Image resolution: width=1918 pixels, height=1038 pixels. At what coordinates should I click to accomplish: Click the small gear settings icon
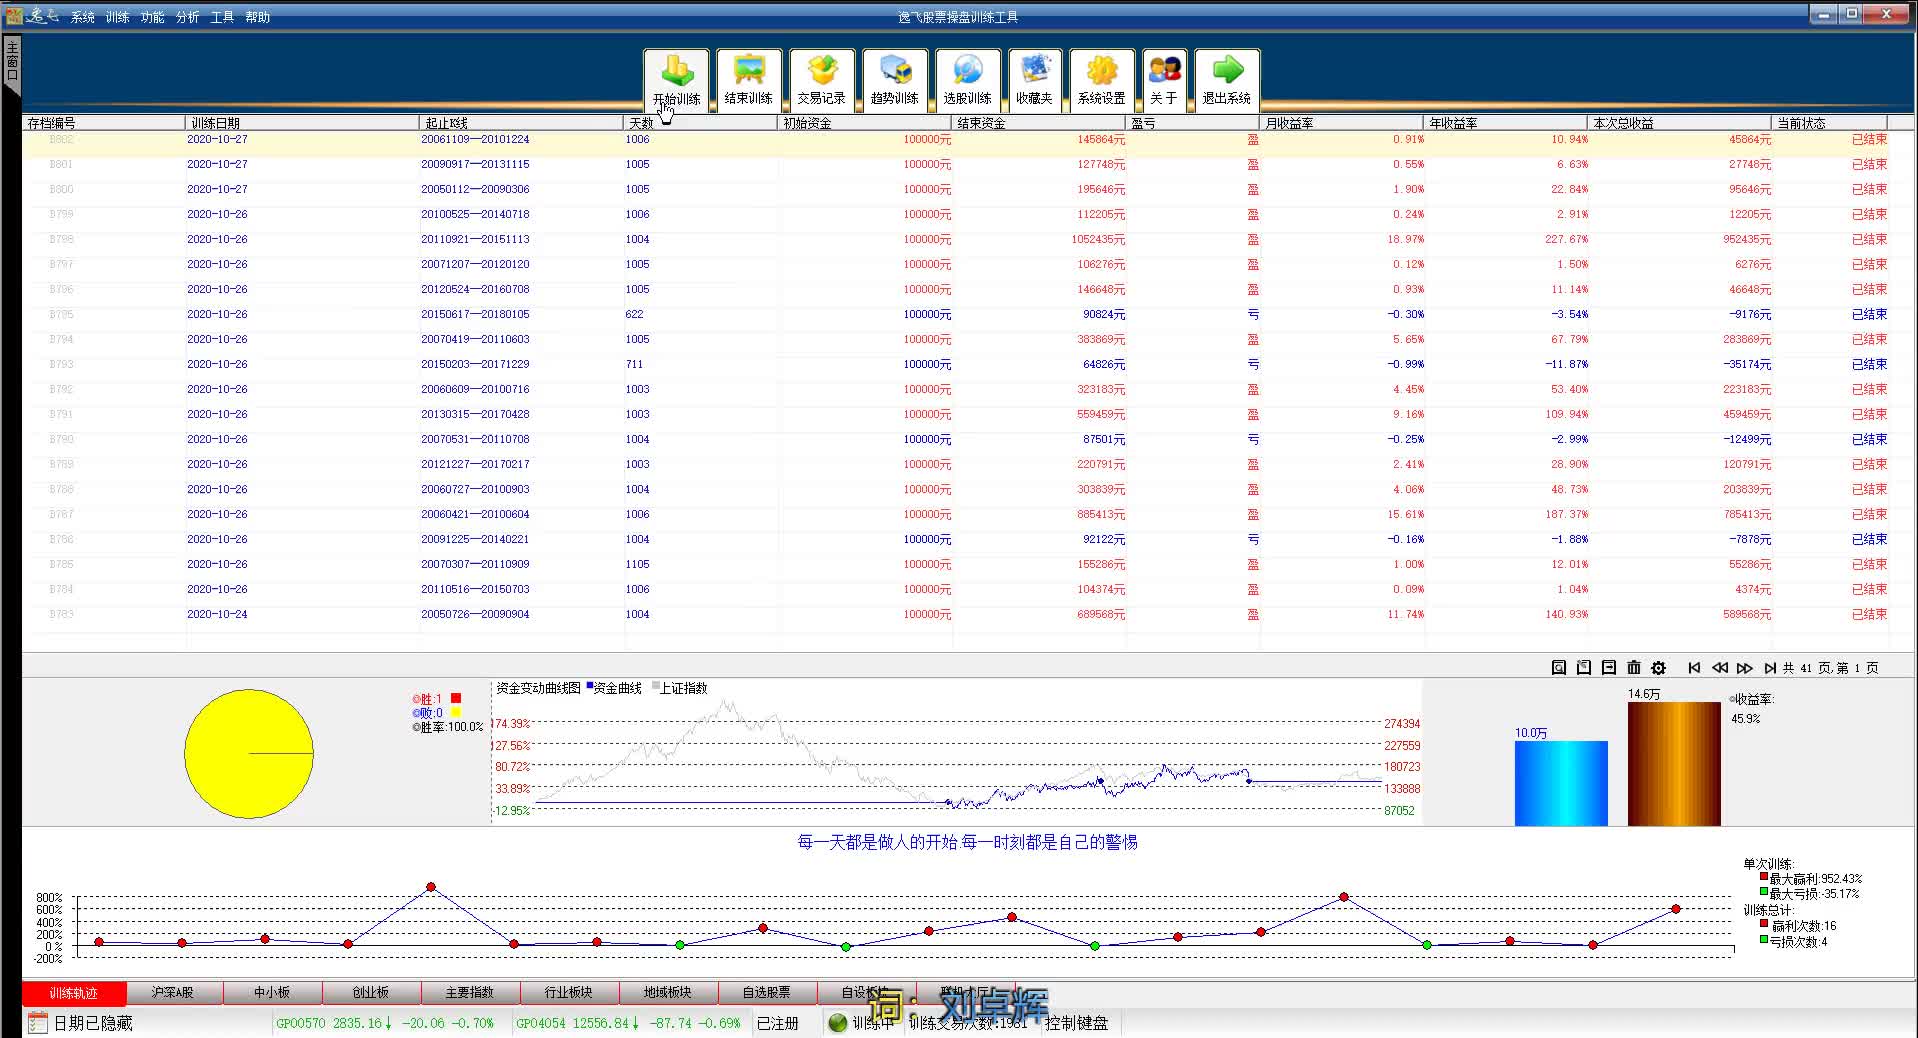click(x=1659, y=667)
